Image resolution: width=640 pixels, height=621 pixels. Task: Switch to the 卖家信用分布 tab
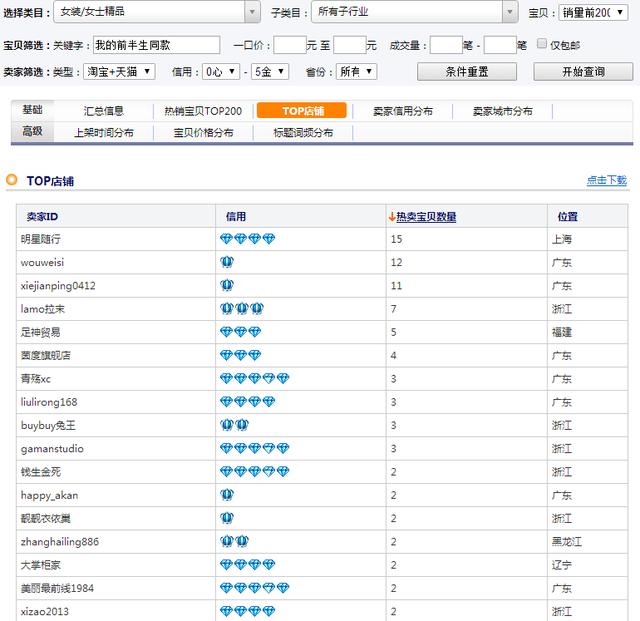tap(402, 111)
